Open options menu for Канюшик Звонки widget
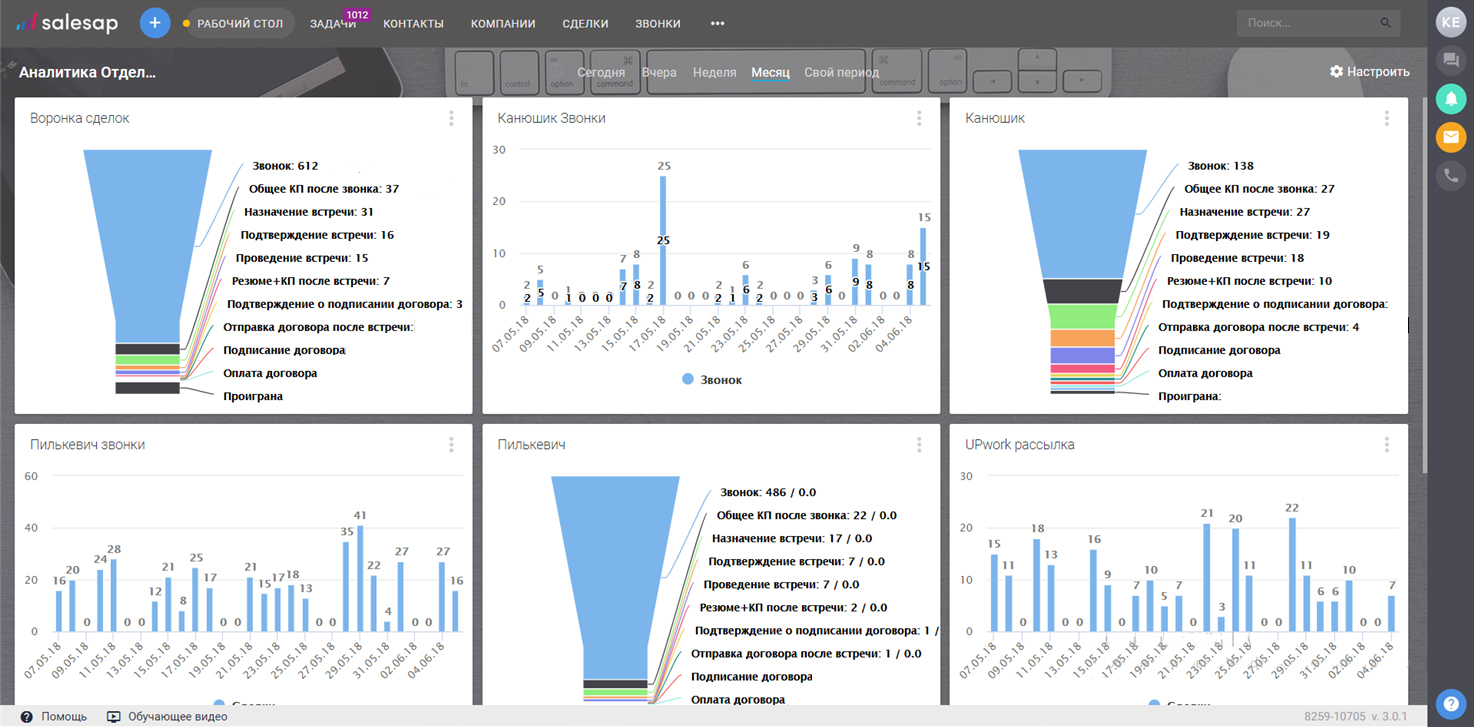 pos(919,118)
